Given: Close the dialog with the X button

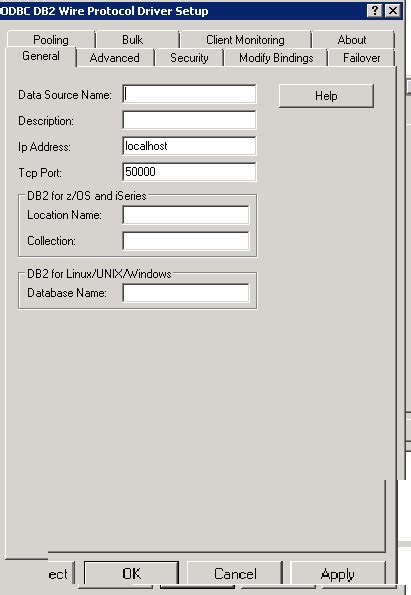Looking at the screenshot, I should click(x=393, y=11).
